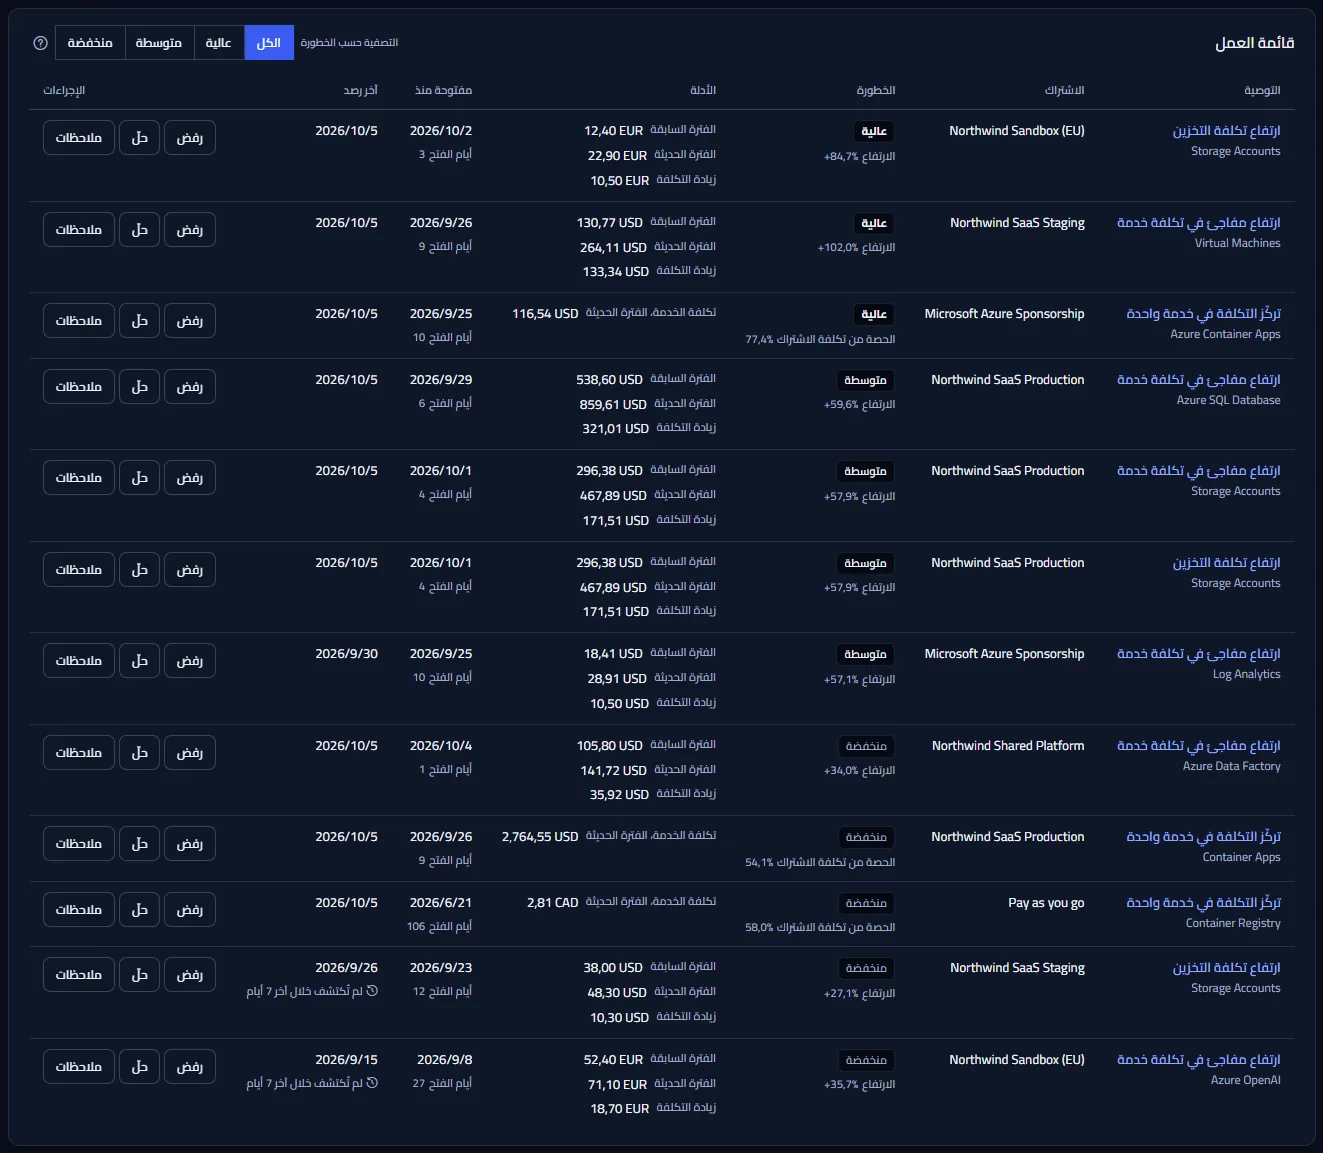Image resolution: width=1323 pixels, height=1153 pixels.
Task: Click the قائمة العمل panel title
Action: click(x=1255, y=43)
